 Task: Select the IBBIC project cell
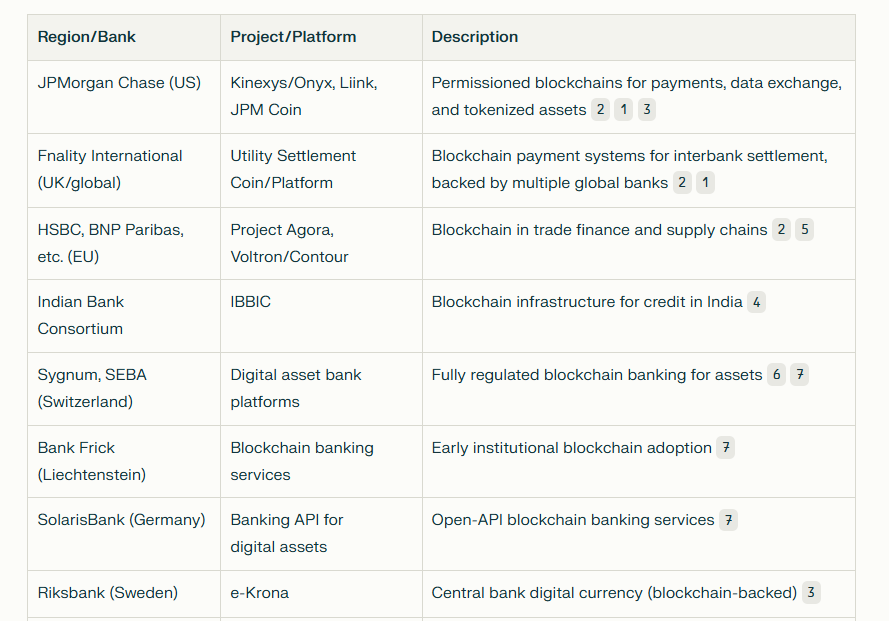[321, 316]
